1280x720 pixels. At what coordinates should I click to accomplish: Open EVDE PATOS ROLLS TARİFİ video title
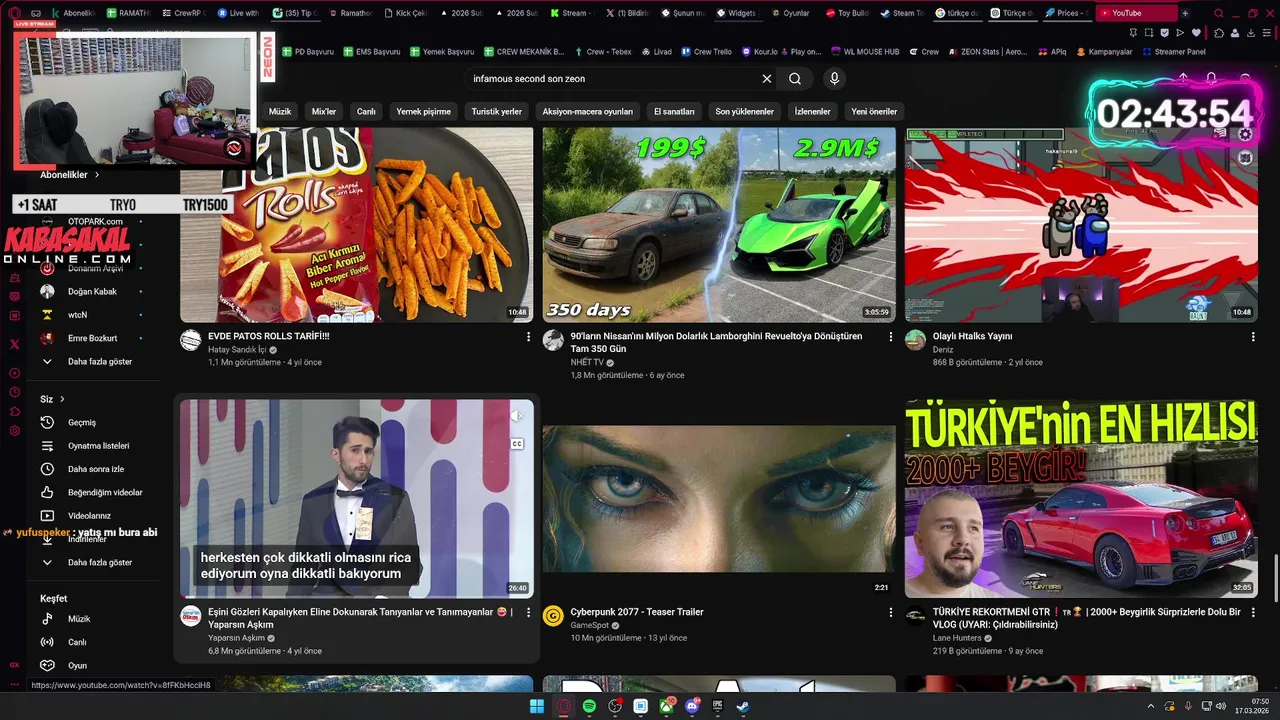269,336
